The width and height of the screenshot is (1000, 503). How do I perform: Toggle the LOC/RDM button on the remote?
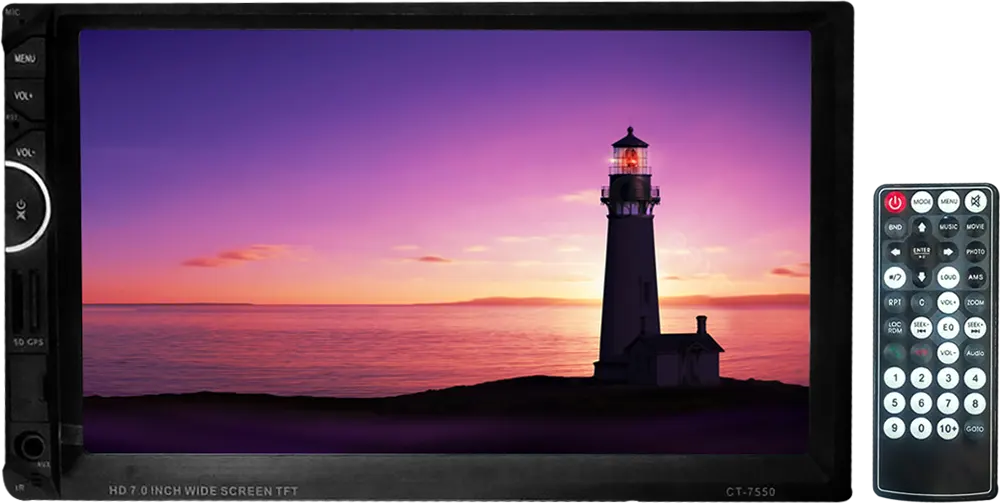(x=895, y=328)
